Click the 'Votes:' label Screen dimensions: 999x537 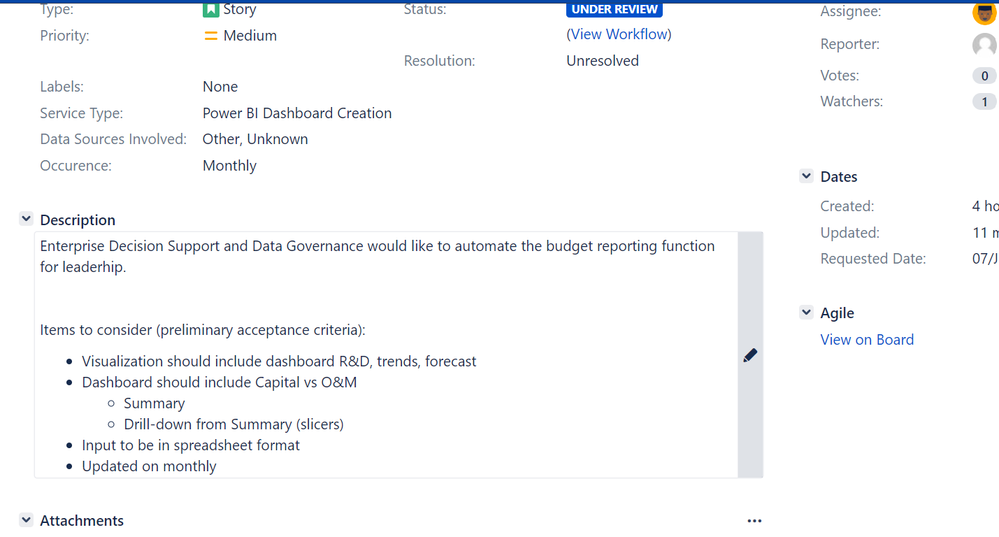tap(840, 76)
